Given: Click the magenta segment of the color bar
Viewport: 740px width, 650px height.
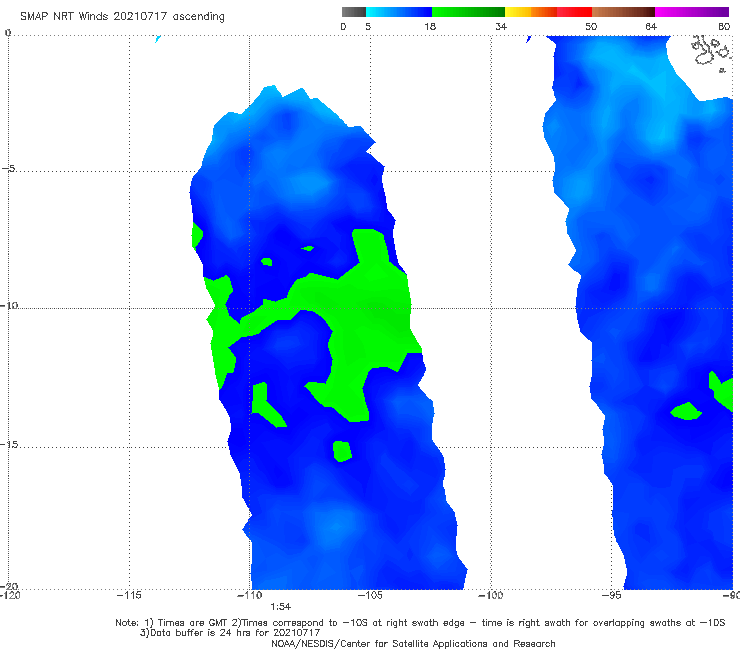Looking at the screenshot, I should pyautogui.click(x=692, y=12).
